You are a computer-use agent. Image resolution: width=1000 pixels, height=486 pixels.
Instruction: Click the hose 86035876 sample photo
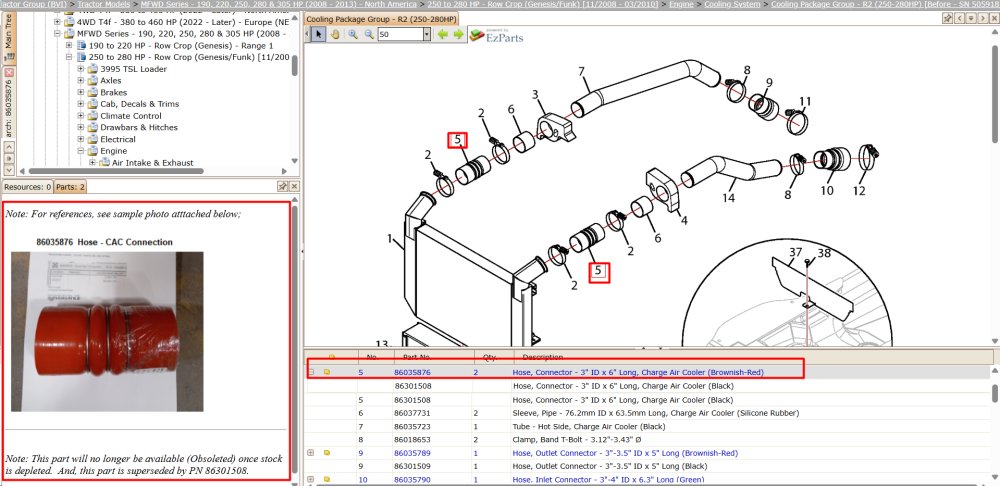point(107,332)
